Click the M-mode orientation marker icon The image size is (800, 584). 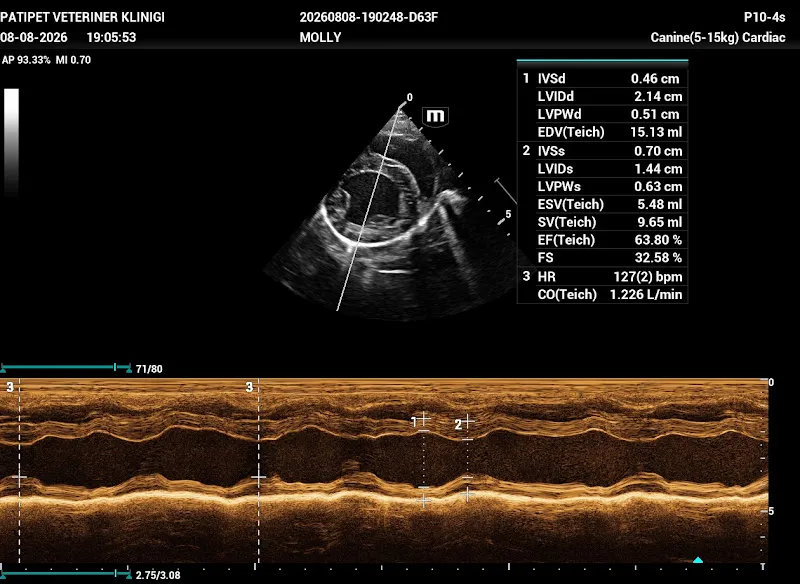[435, 117]
